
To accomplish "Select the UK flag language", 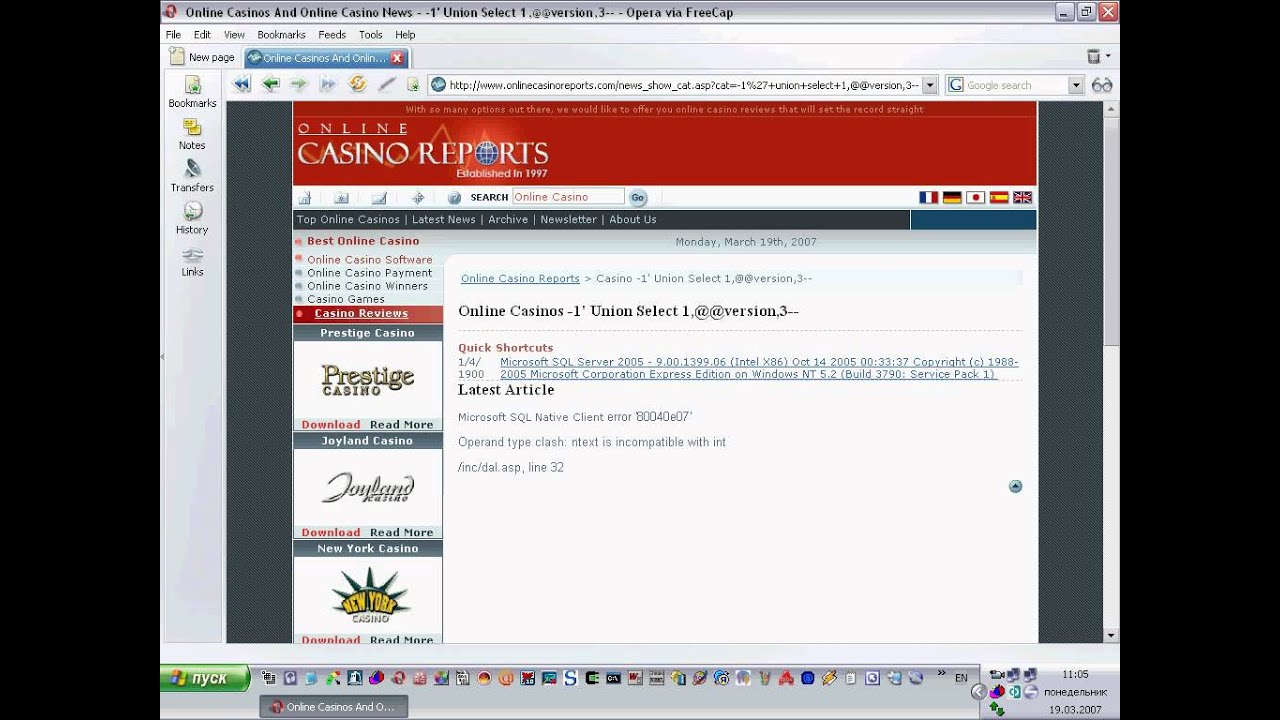I will pyautogui.click(x=1022, y=197).
